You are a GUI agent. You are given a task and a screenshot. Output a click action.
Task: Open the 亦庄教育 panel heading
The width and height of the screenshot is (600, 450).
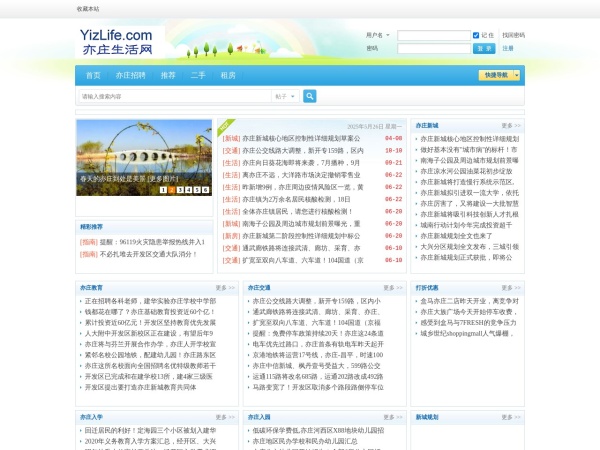91,288
